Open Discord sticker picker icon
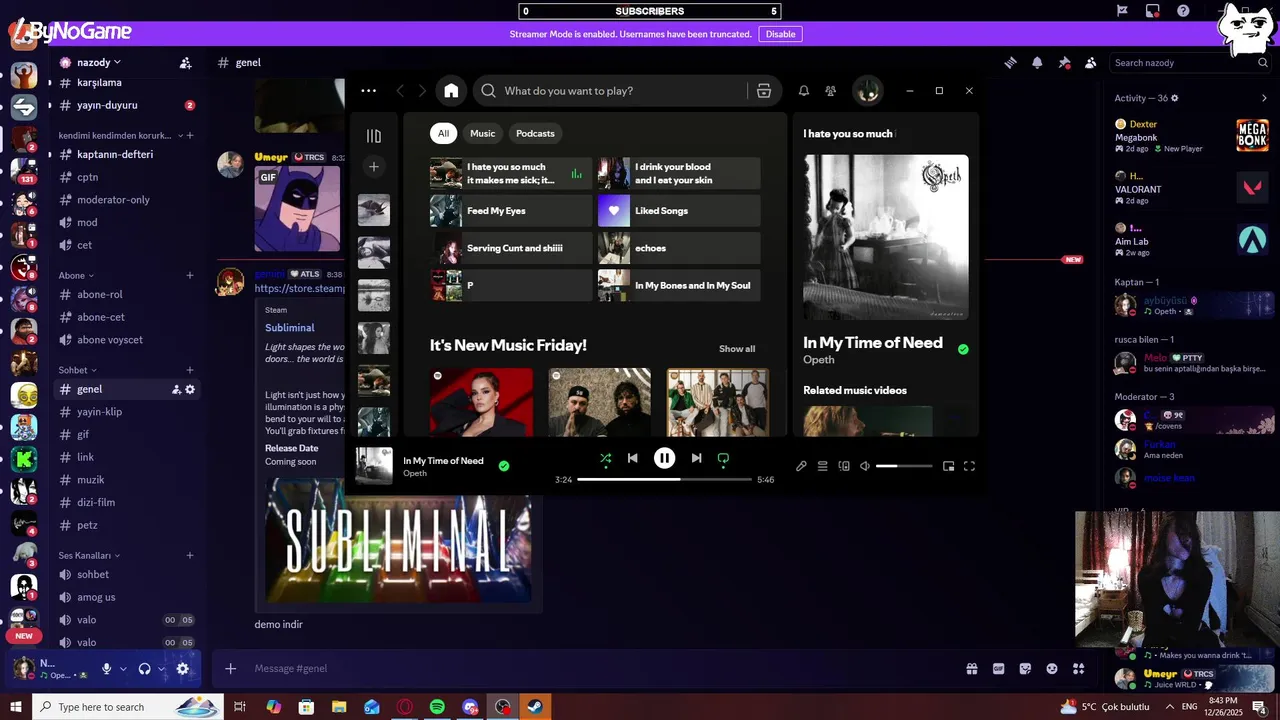Viewport: 1280px width, 720px height. (1025, 669)
